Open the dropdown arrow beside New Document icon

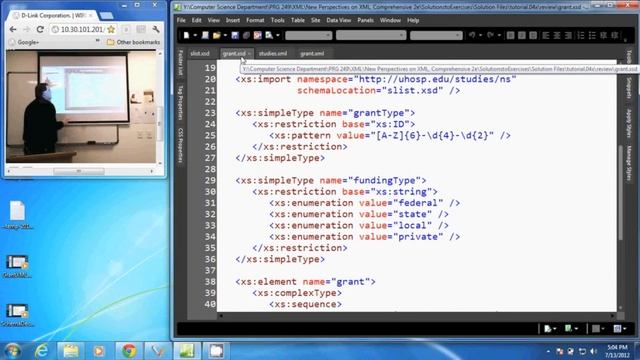(195, 36)
